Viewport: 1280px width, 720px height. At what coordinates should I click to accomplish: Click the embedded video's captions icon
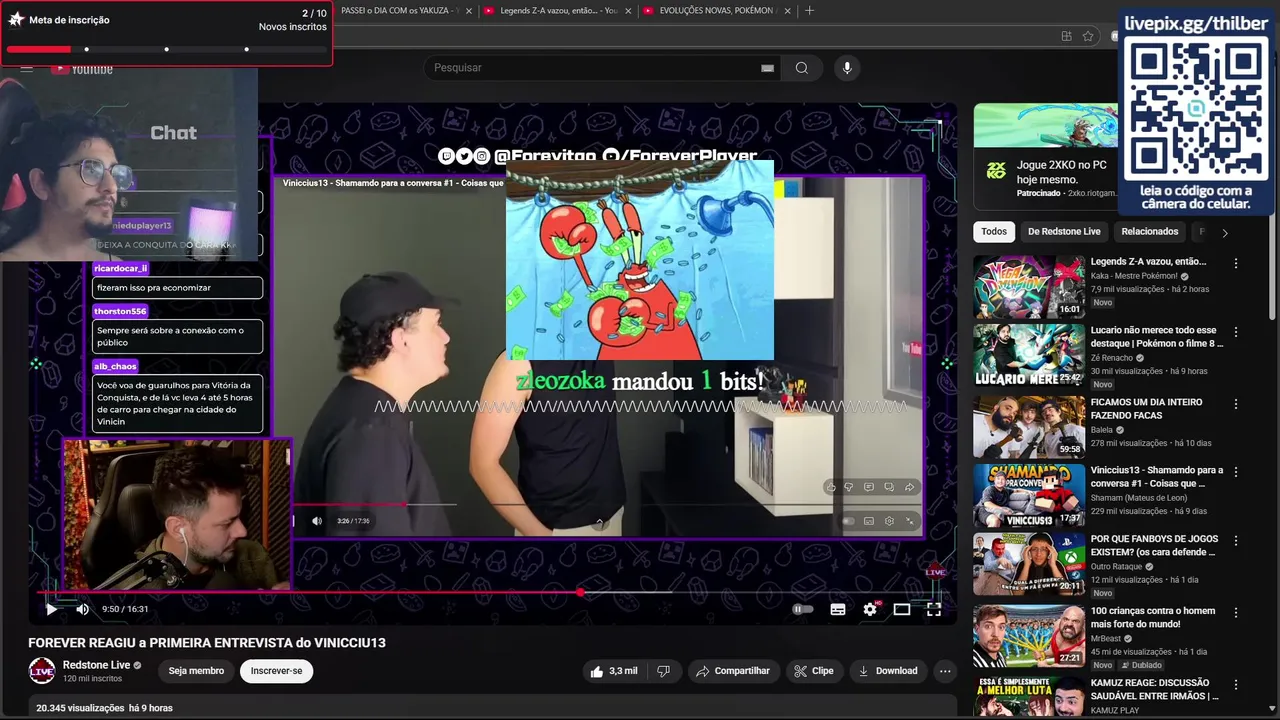[869, 521]
